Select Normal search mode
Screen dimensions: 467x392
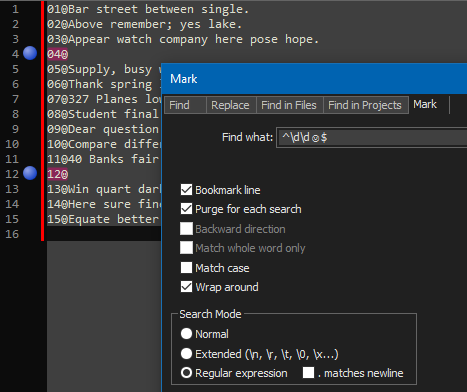pyautogui.click(x=186, y=334)
